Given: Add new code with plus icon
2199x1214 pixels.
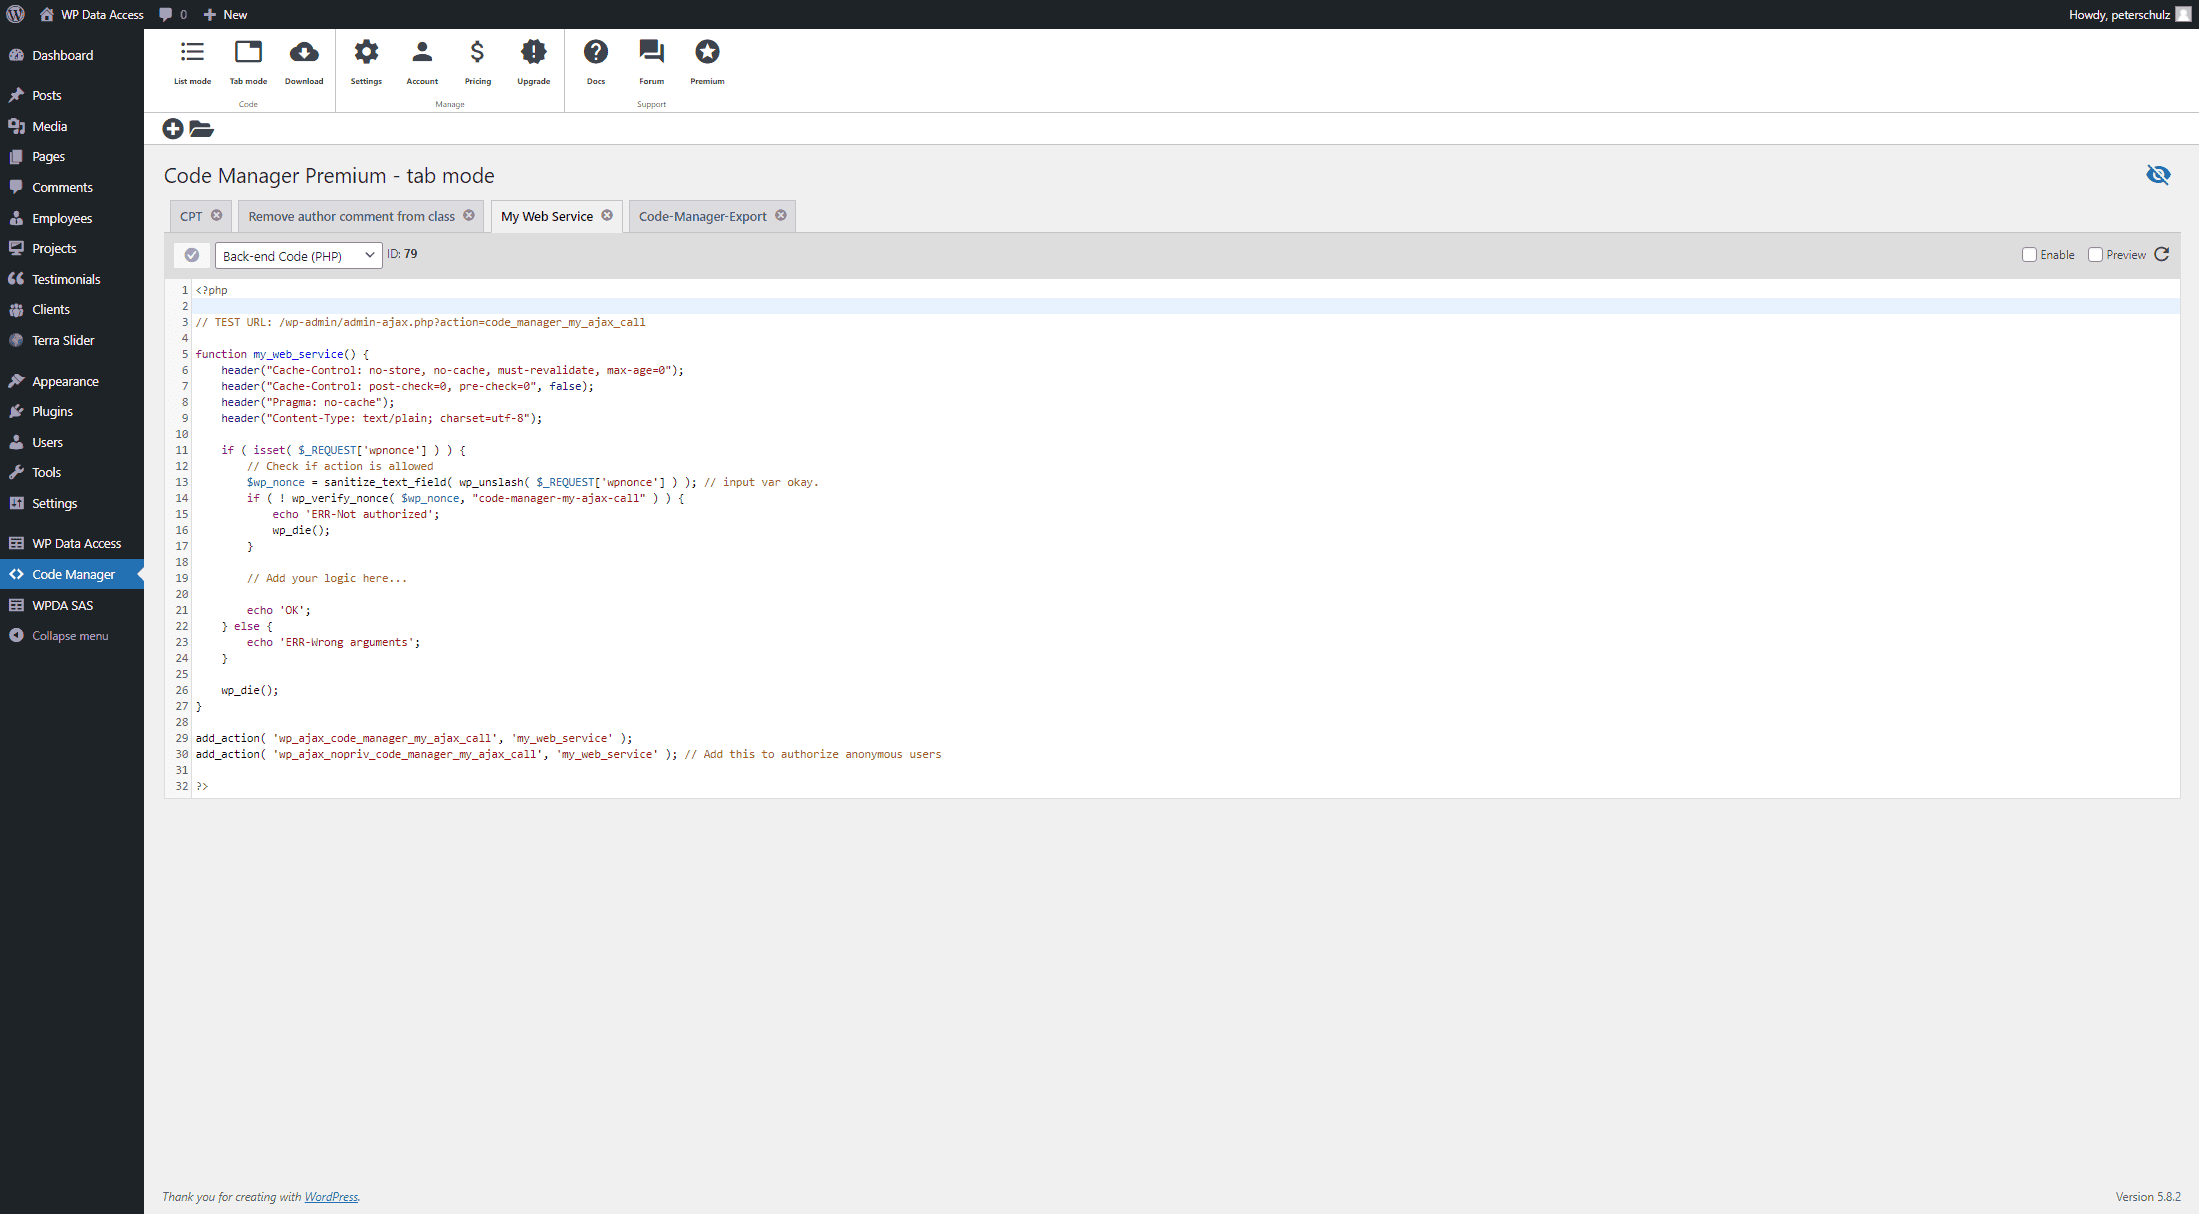Looking at the screenshot, I should pos(173,128).
